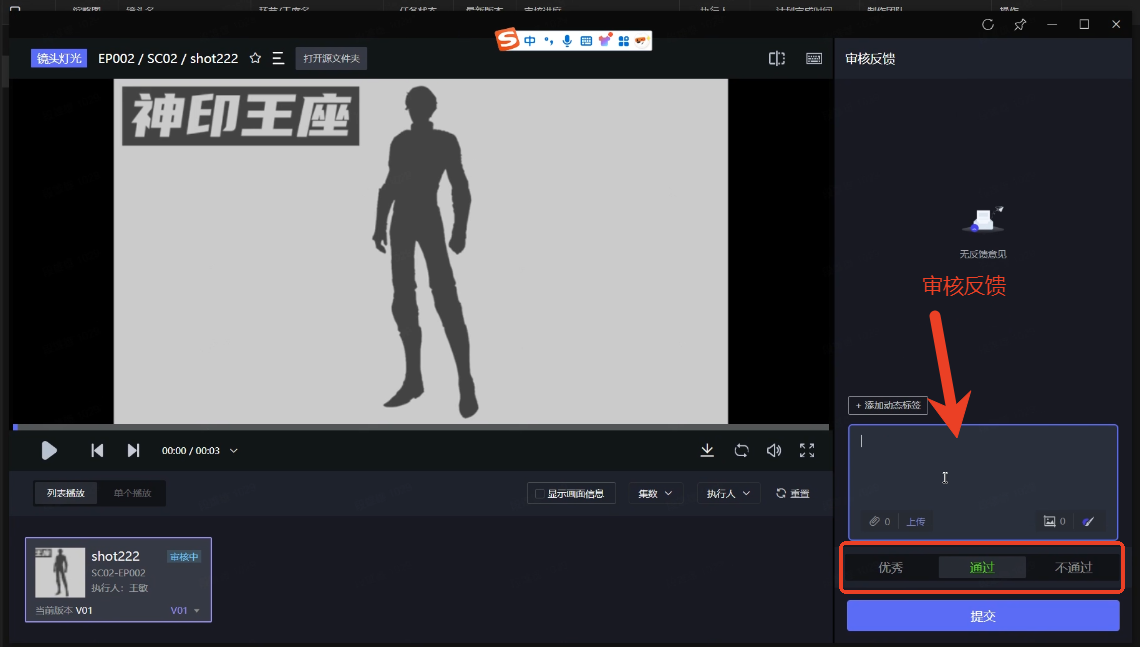Open Sogou soft keyboard
Screen dimensions: 1140x647
pos(586,41)
